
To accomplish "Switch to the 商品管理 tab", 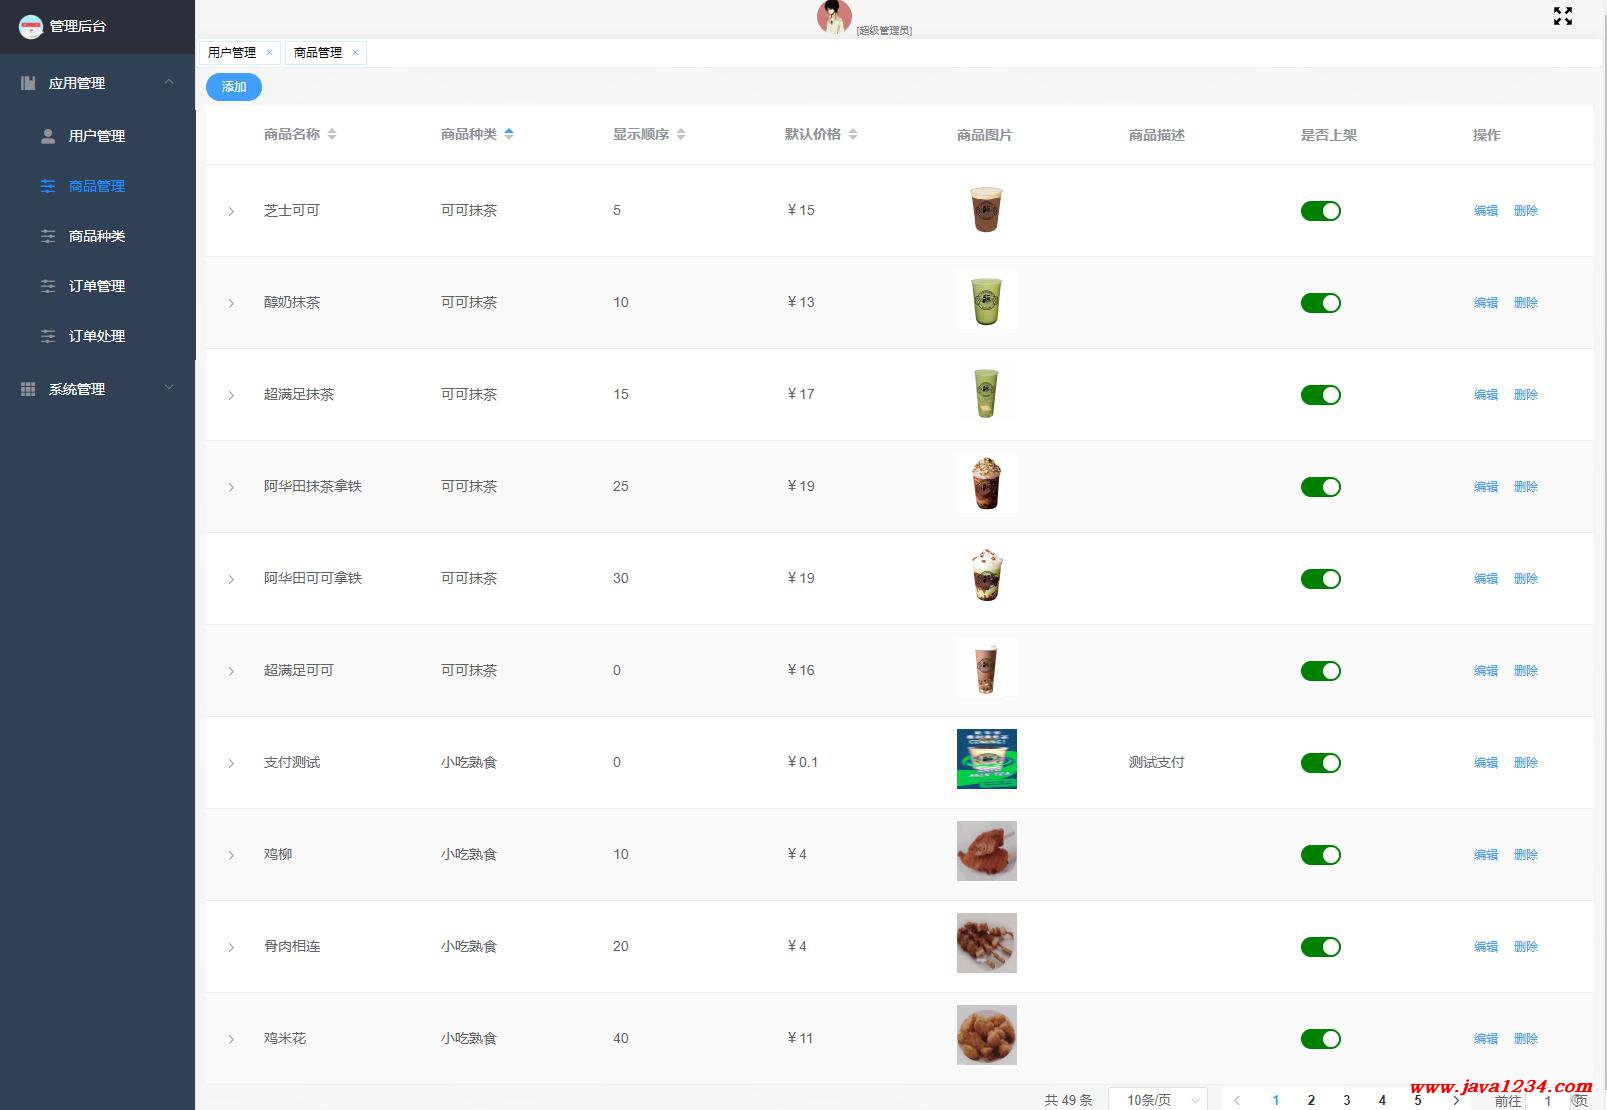I will click(318, 52).
